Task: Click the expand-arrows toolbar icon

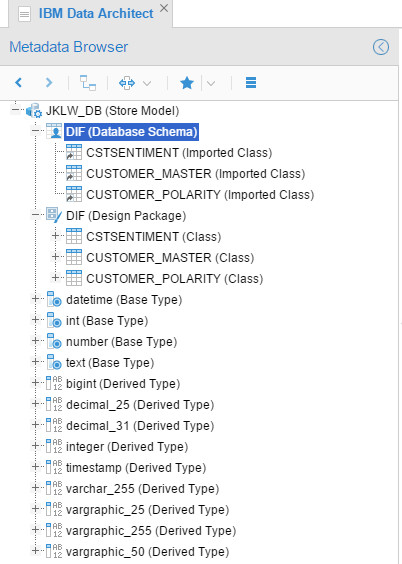Action: point(127,83)
